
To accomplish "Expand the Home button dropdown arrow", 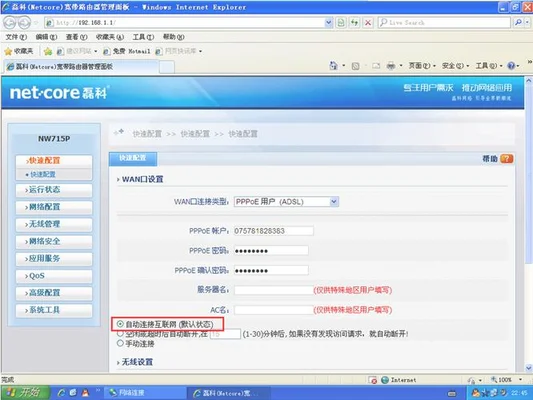I will pos(344,66).
